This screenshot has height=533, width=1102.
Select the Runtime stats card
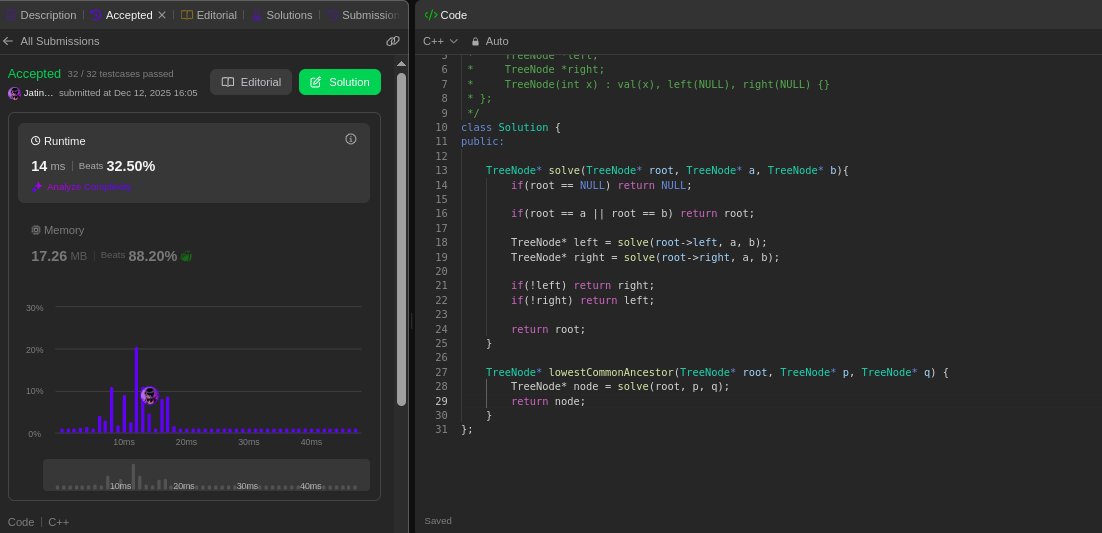(193, 163)
